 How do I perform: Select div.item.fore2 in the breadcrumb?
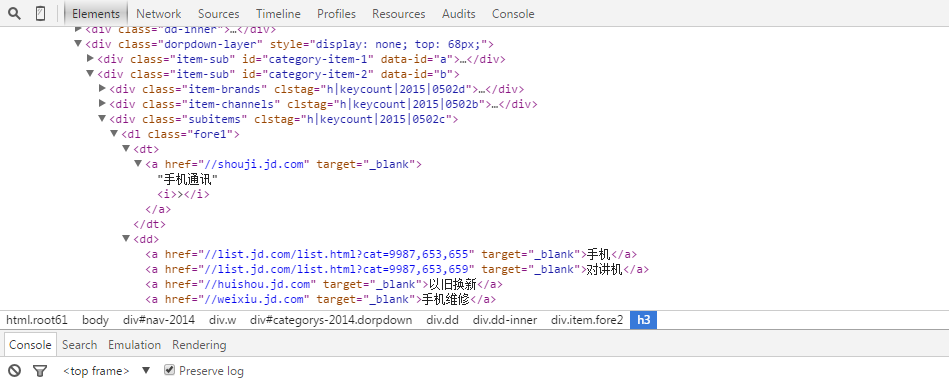[586, 320]
